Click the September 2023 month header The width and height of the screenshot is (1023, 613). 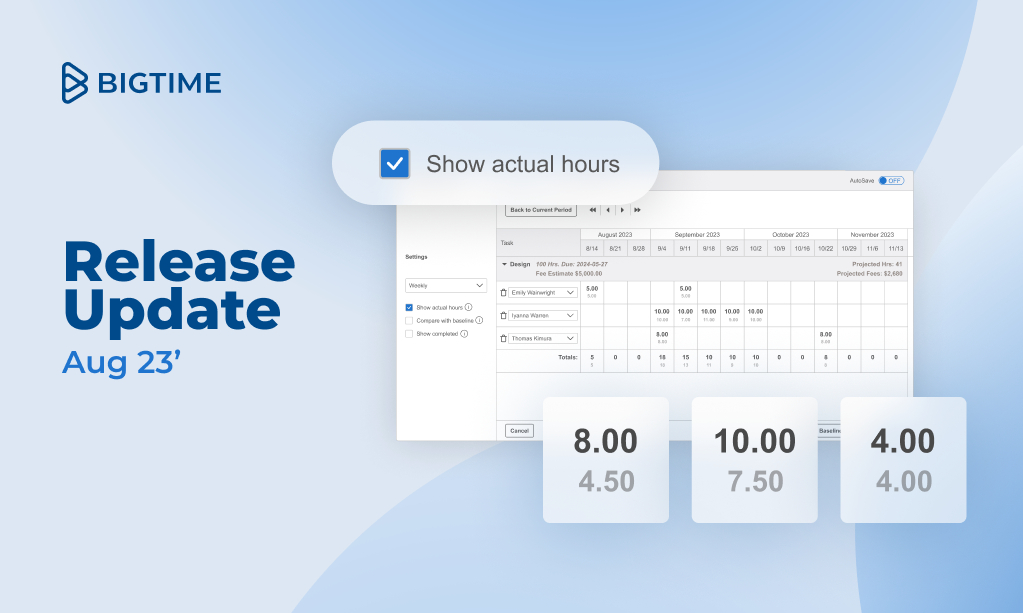click(697, 235)
